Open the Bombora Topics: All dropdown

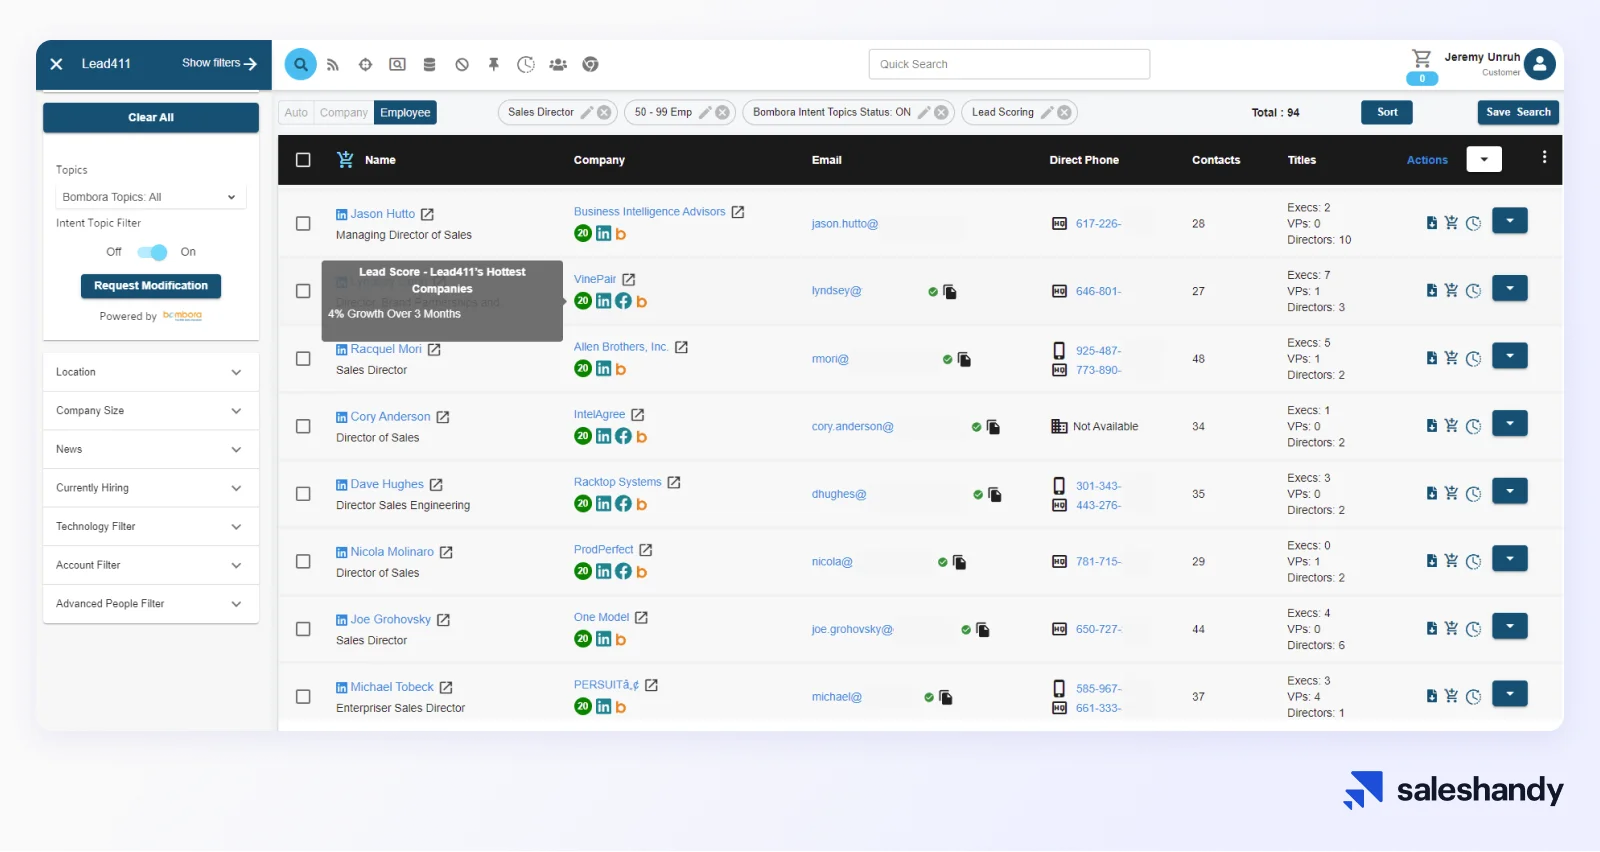coord(150,197)
